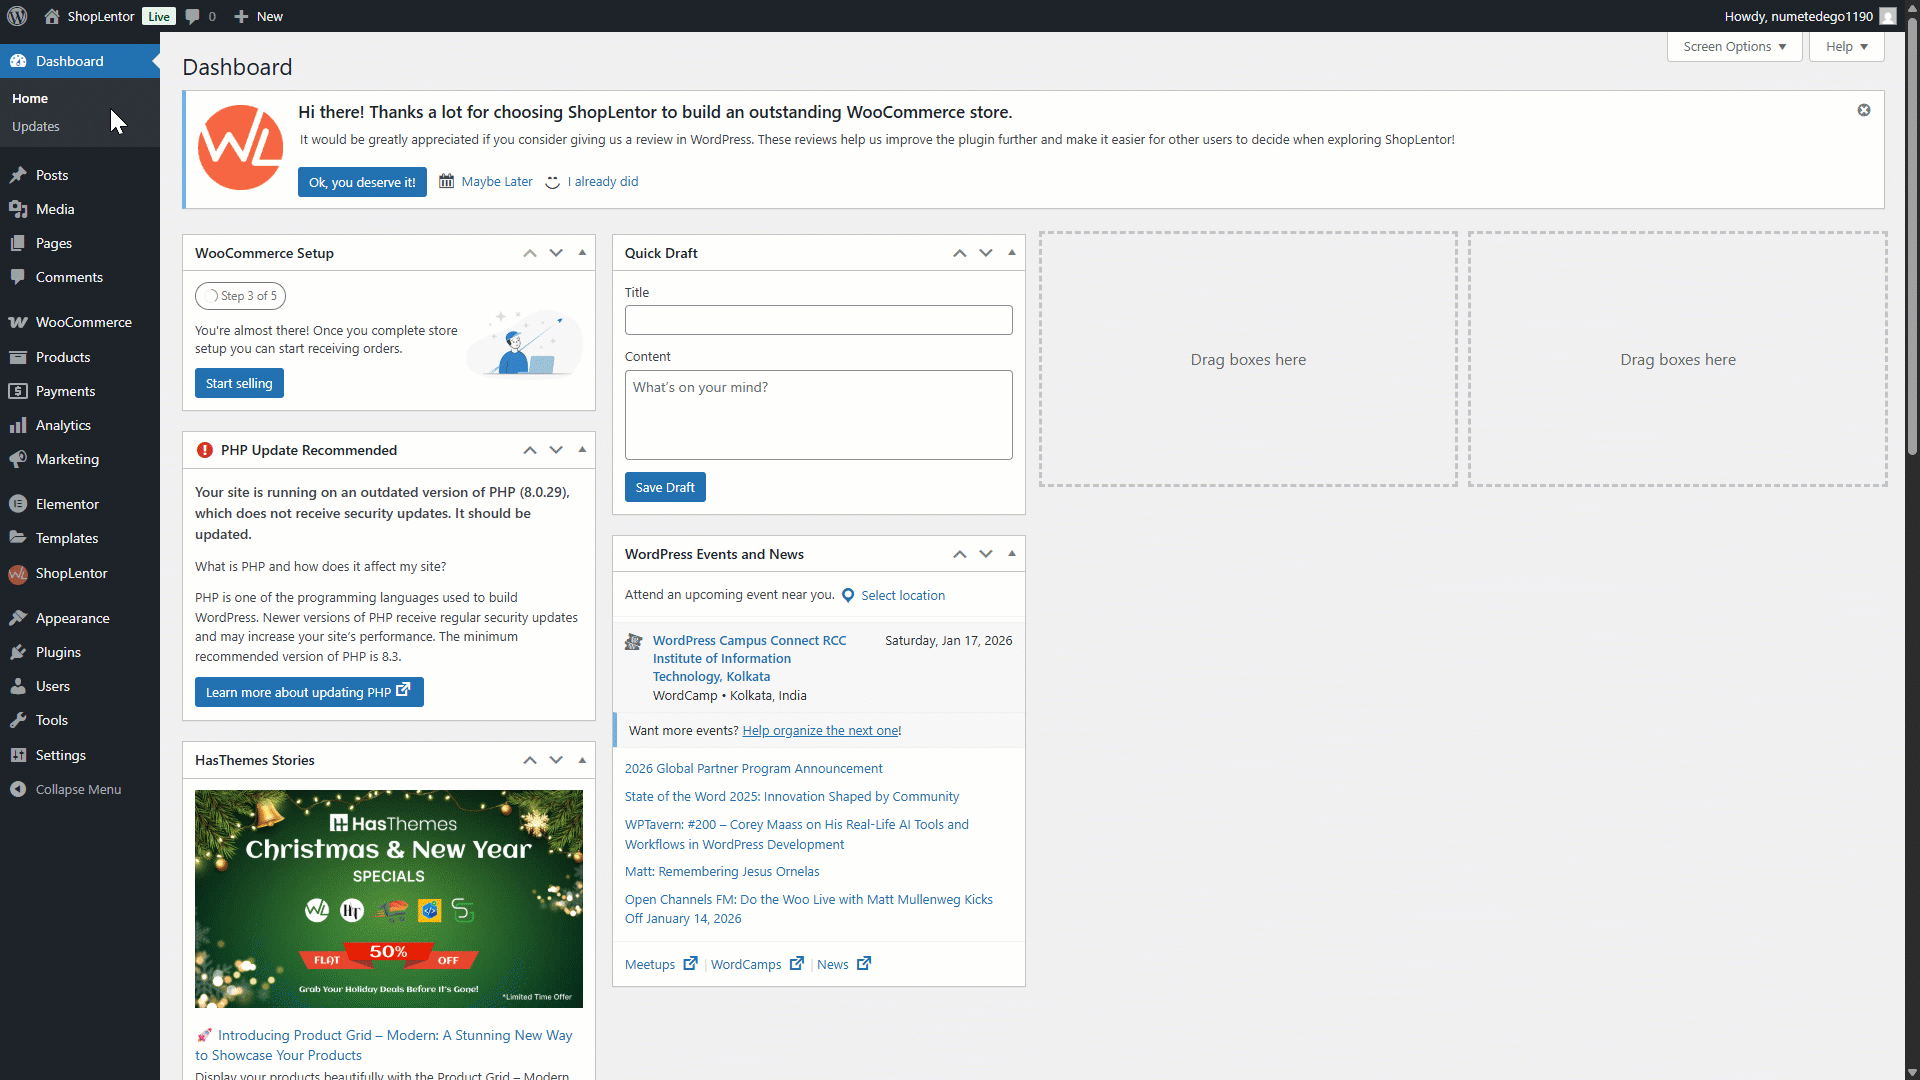This screenshot has height=1080, width=1920.
Task: Open the WordPress logo menu in admin bar
Action: coord(16,16)
